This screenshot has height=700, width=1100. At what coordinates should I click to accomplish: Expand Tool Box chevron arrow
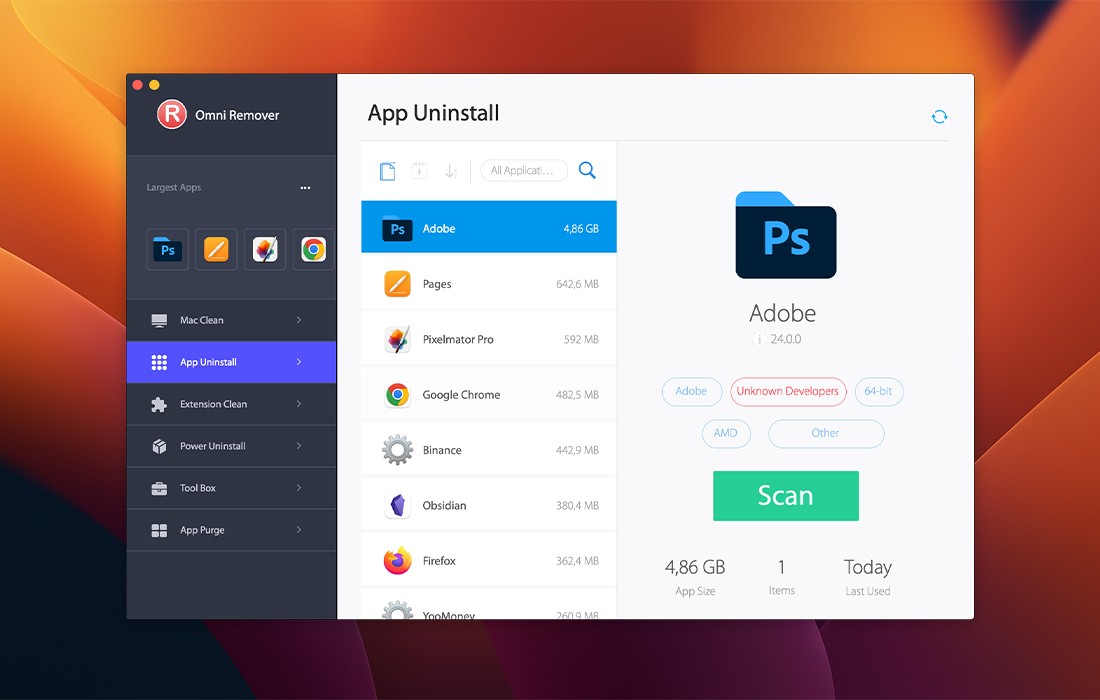299,488
